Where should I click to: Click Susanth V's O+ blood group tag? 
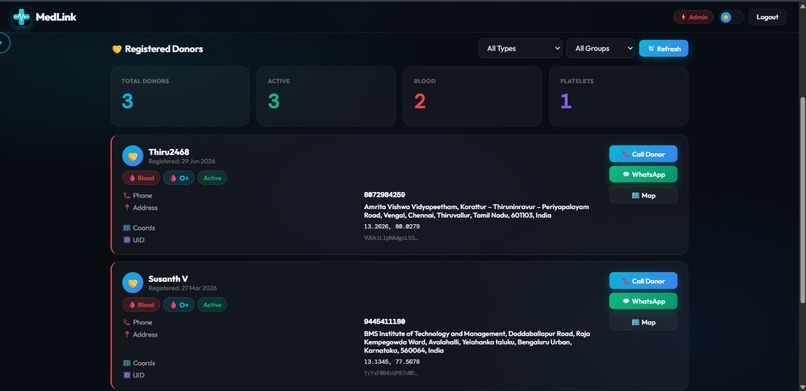click(179, 305)
